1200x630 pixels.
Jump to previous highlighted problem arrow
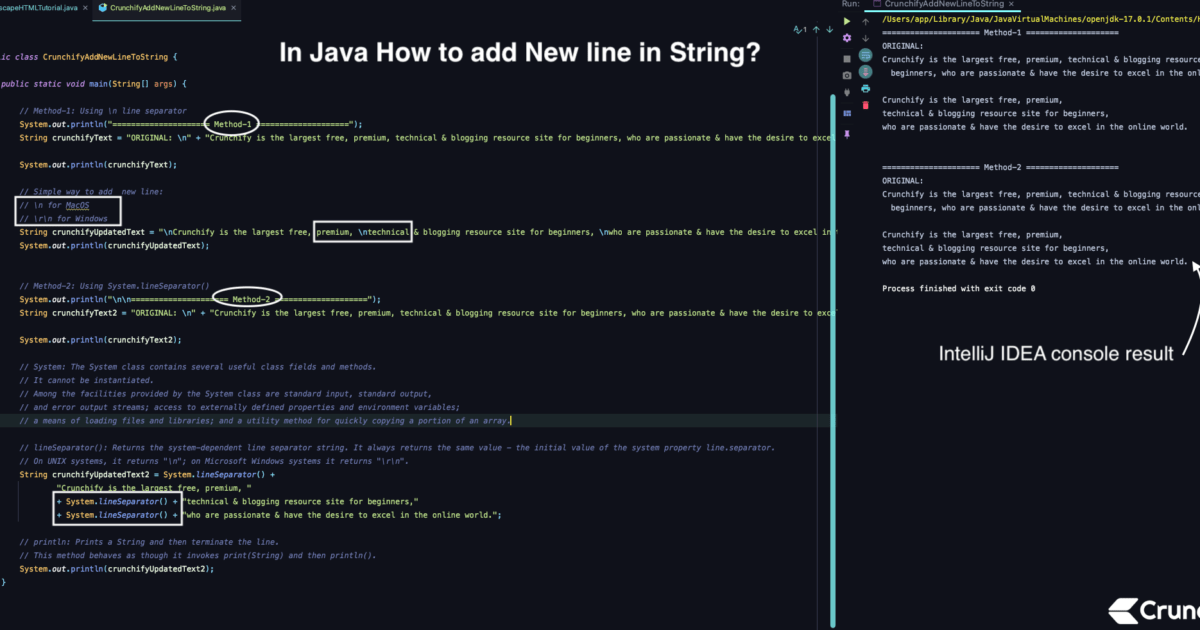[816, 29]
